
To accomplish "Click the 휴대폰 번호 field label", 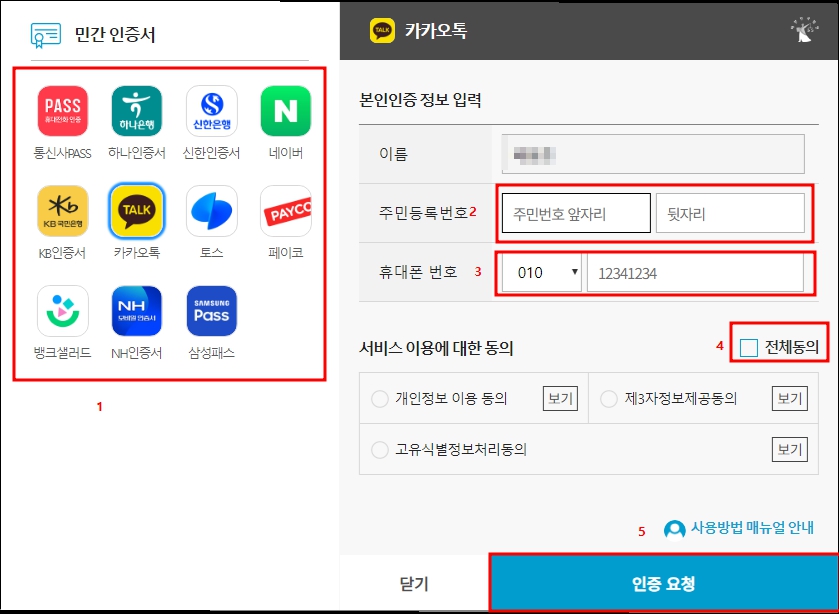I will tap(418, 272).
